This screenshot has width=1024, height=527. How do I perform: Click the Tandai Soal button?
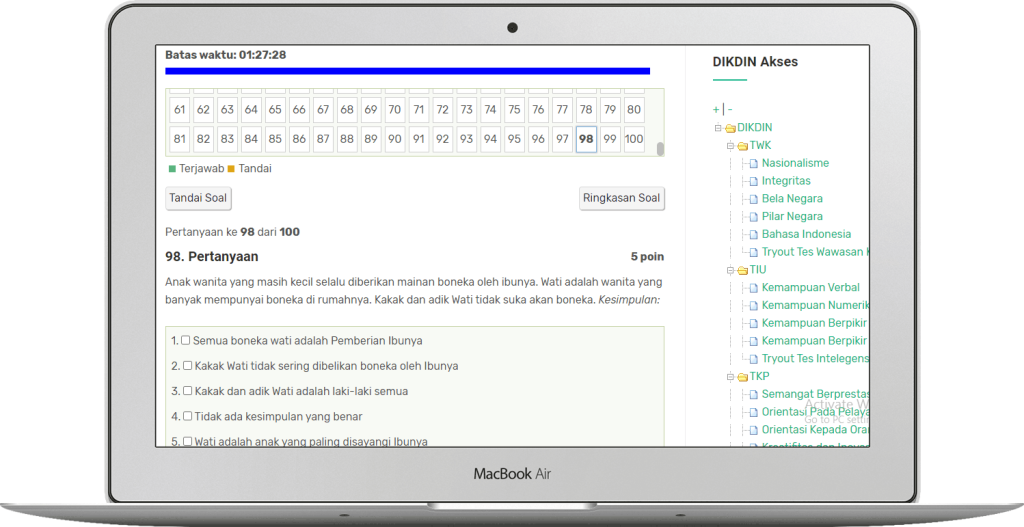[x=198, y=198]
